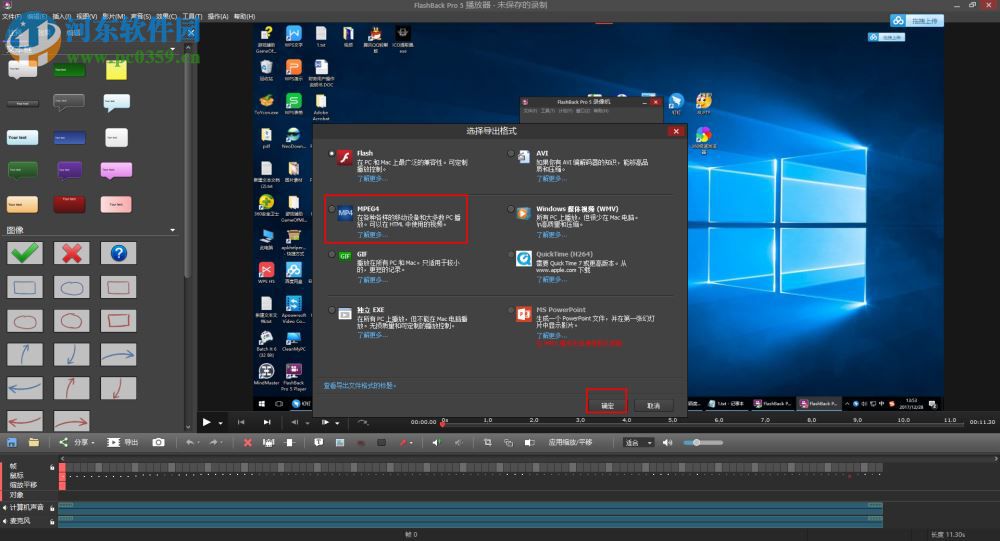1000x541 pixels.
Task: Select the yellow sticky note shape
Action: click(x=117, y=70)
